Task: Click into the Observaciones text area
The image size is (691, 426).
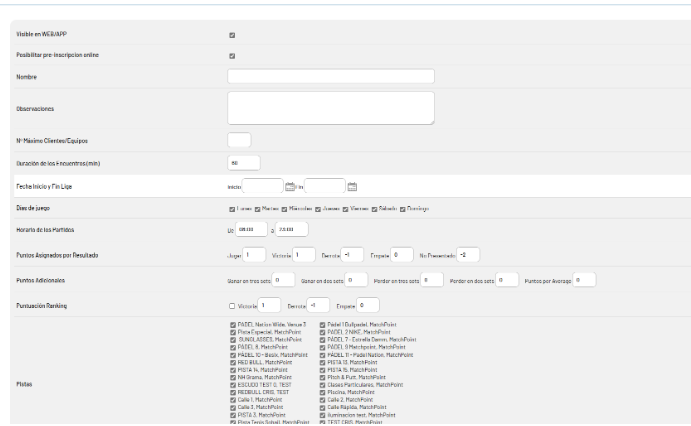Action: click(x=331, y=108)
